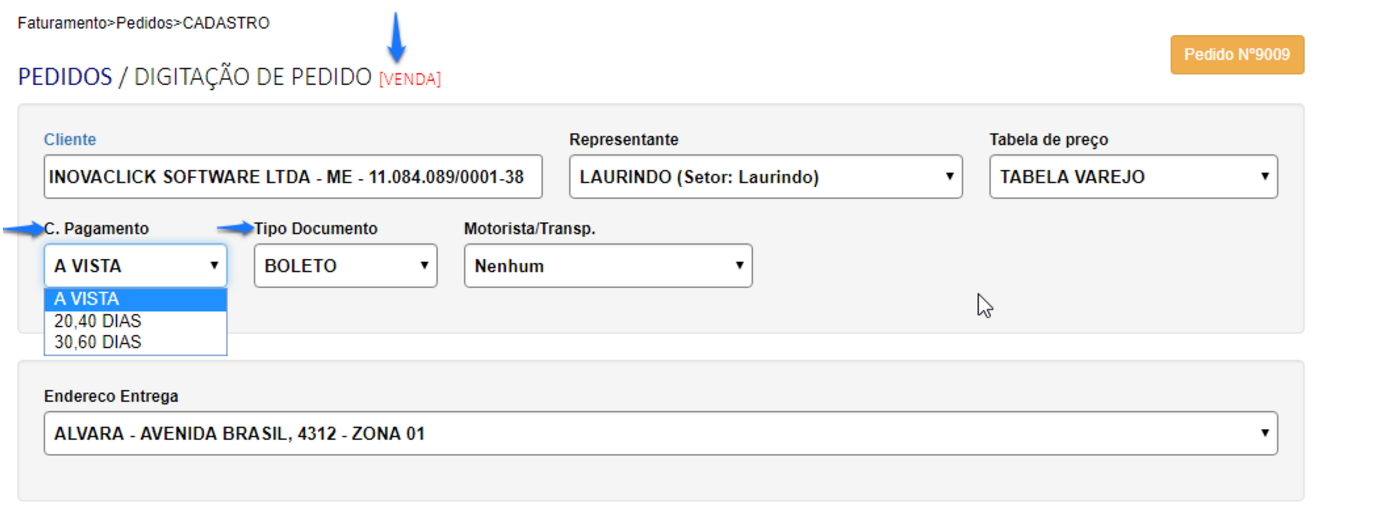
Task: Click the Endereco Entrega field label
Action: point(111,397)
